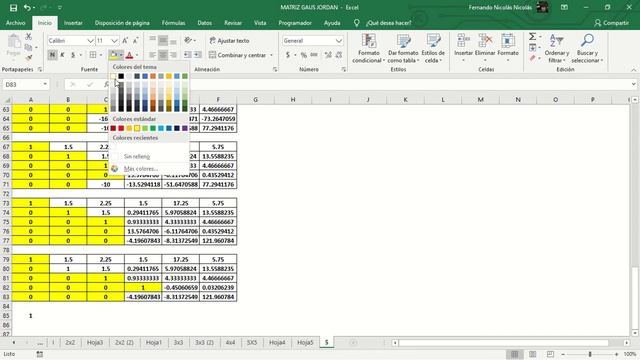Toggle align right button
Image resolution: width=640 pixels, height=360 pixels.
[x=173, y=55]
